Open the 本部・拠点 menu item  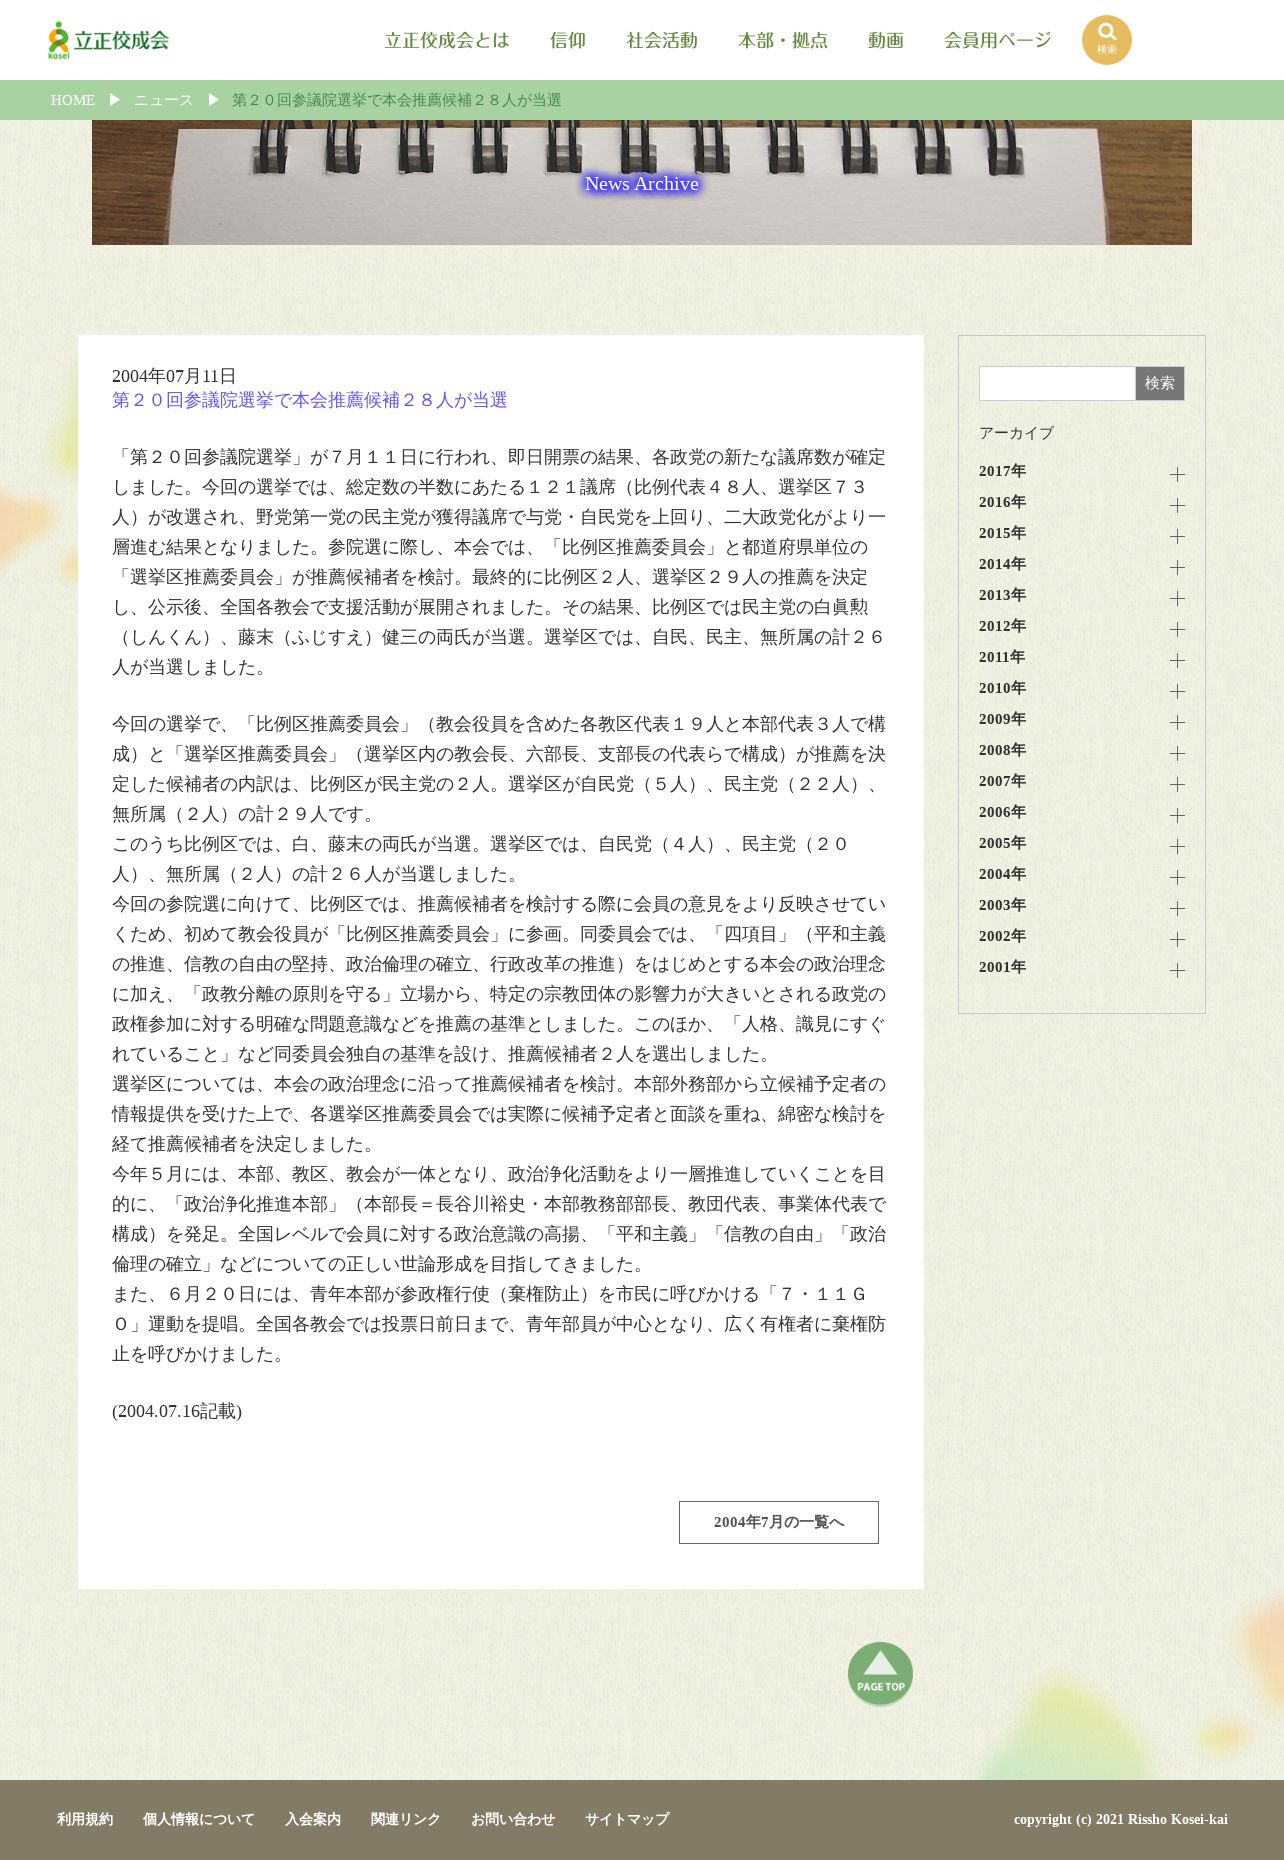pos(783,40)
